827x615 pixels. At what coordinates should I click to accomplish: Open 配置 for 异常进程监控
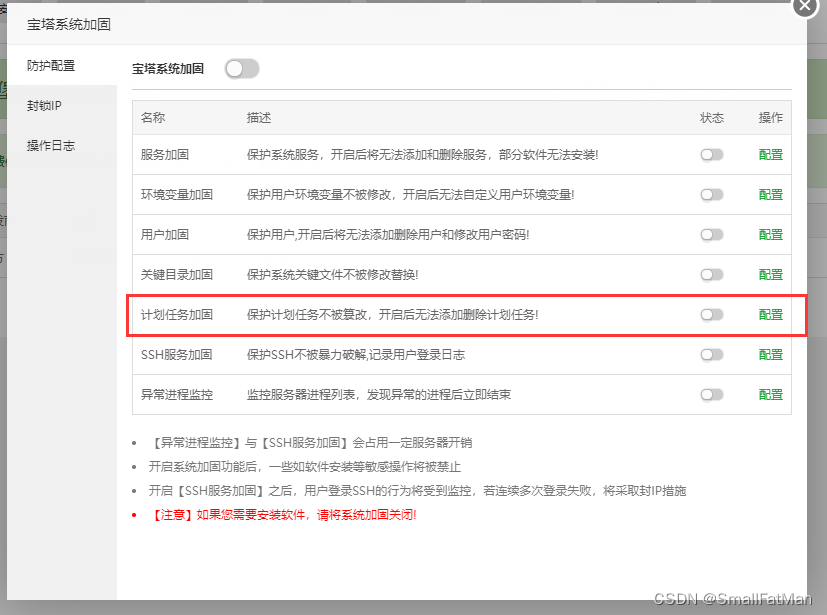[771, 395]
